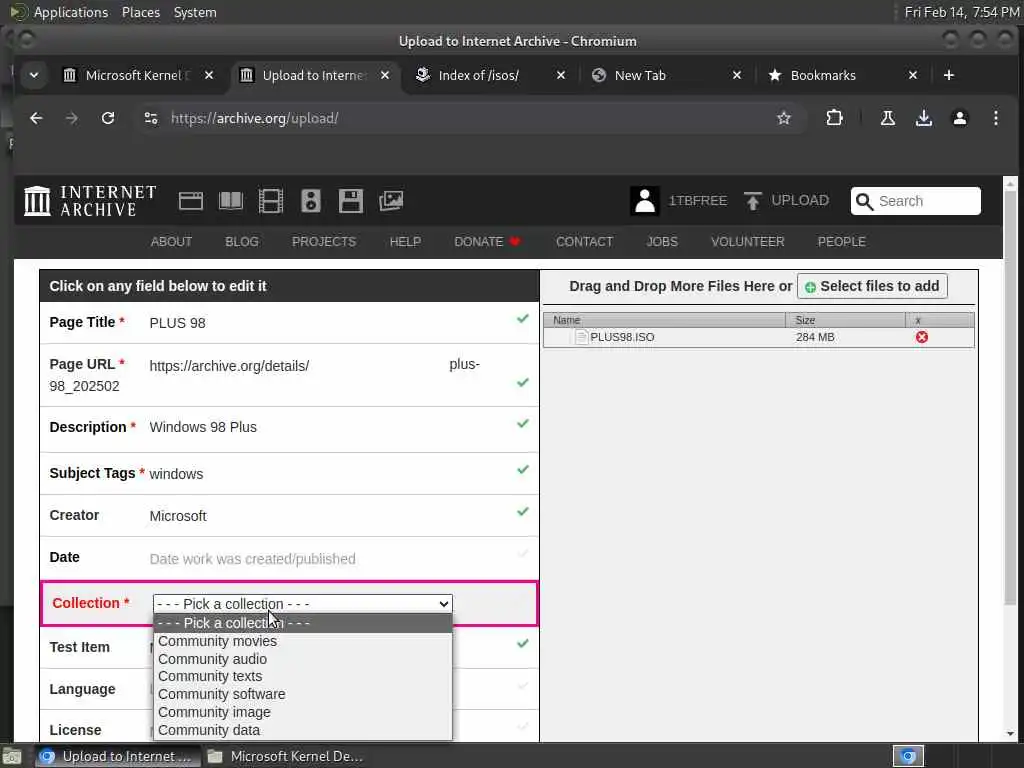Click the DONATE navigation link
Image resolution: width=1024 pixels, height=768 pixels.
[487, 242]
